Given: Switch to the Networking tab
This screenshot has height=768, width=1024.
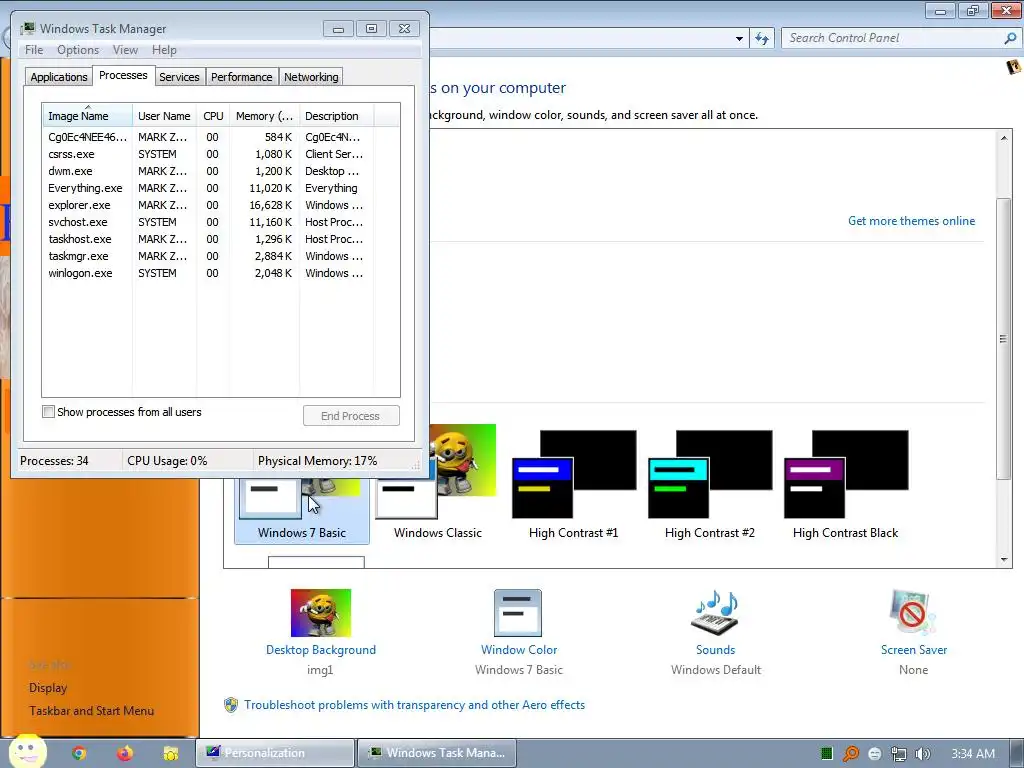Looking at the screenshot, I should [311, 77].
